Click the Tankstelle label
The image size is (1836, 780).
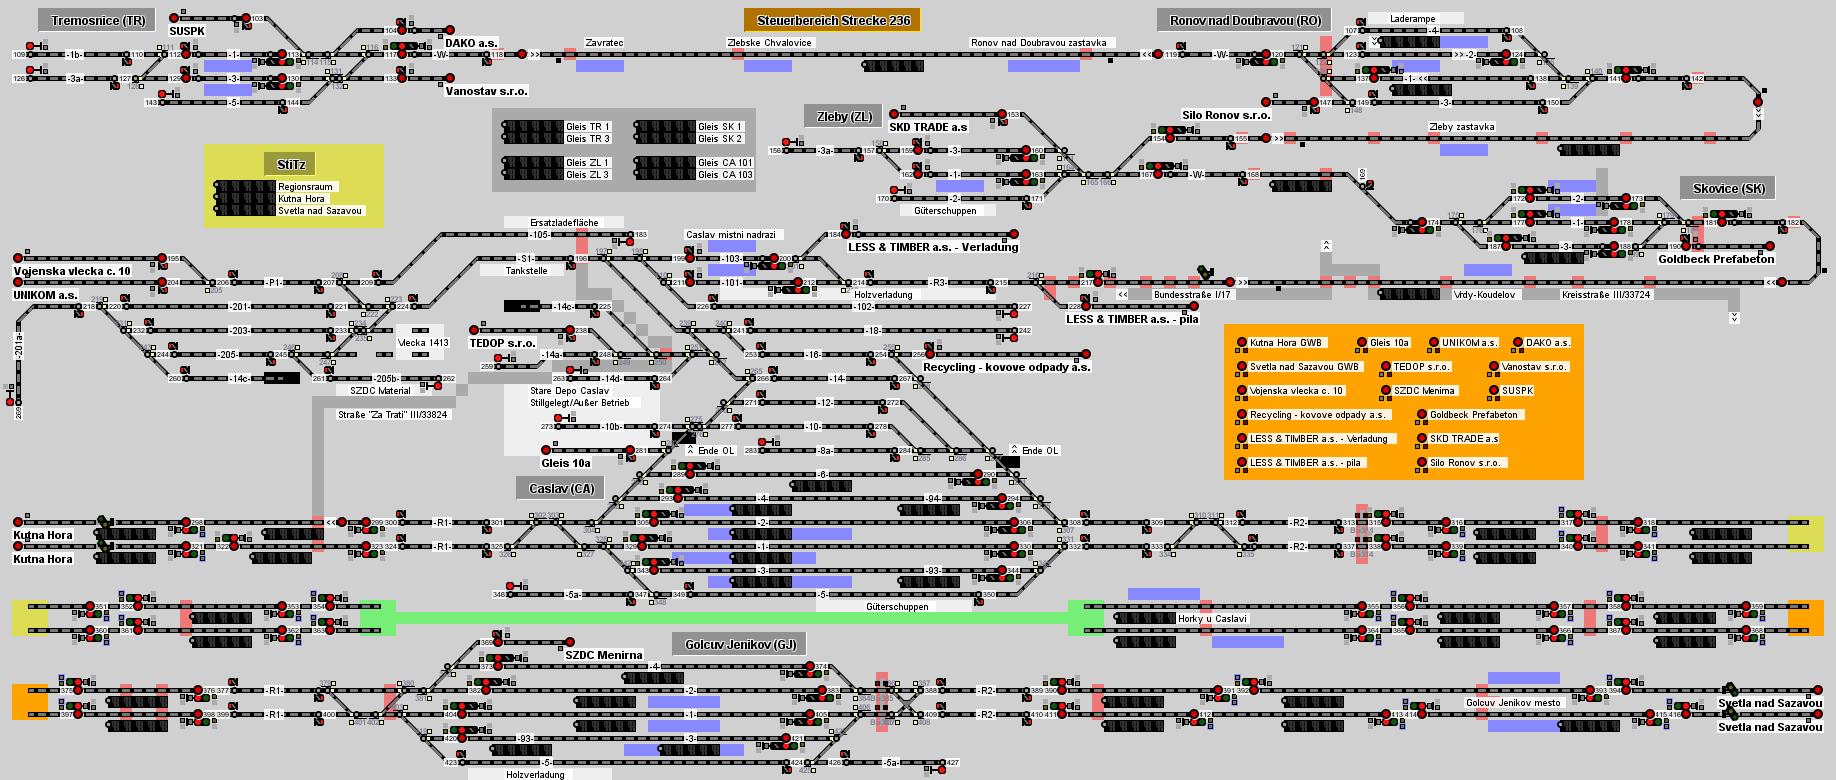coord(527,271)
